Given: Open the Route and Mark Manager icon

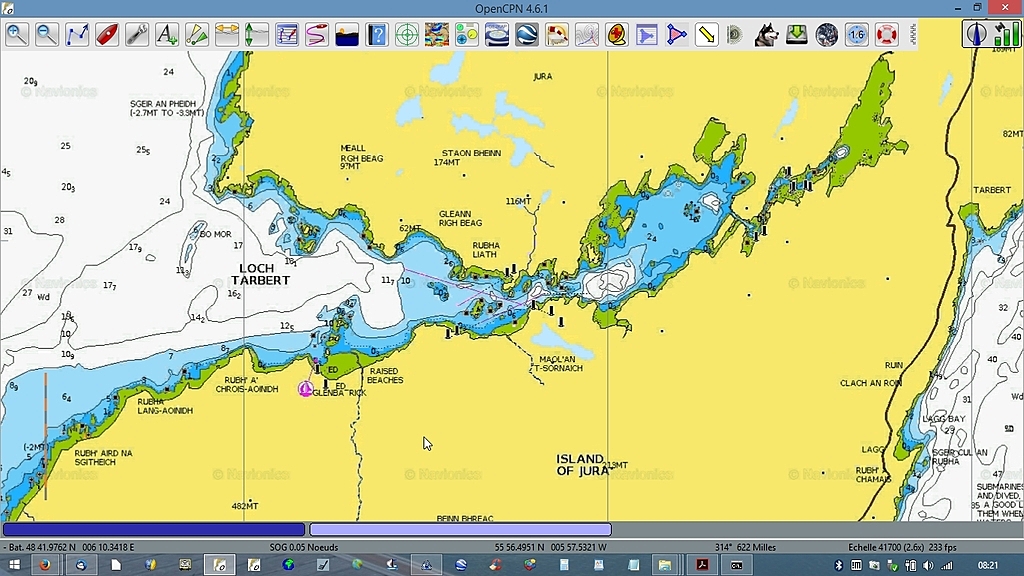Looking at the screenshot, I should pos(287,35).
